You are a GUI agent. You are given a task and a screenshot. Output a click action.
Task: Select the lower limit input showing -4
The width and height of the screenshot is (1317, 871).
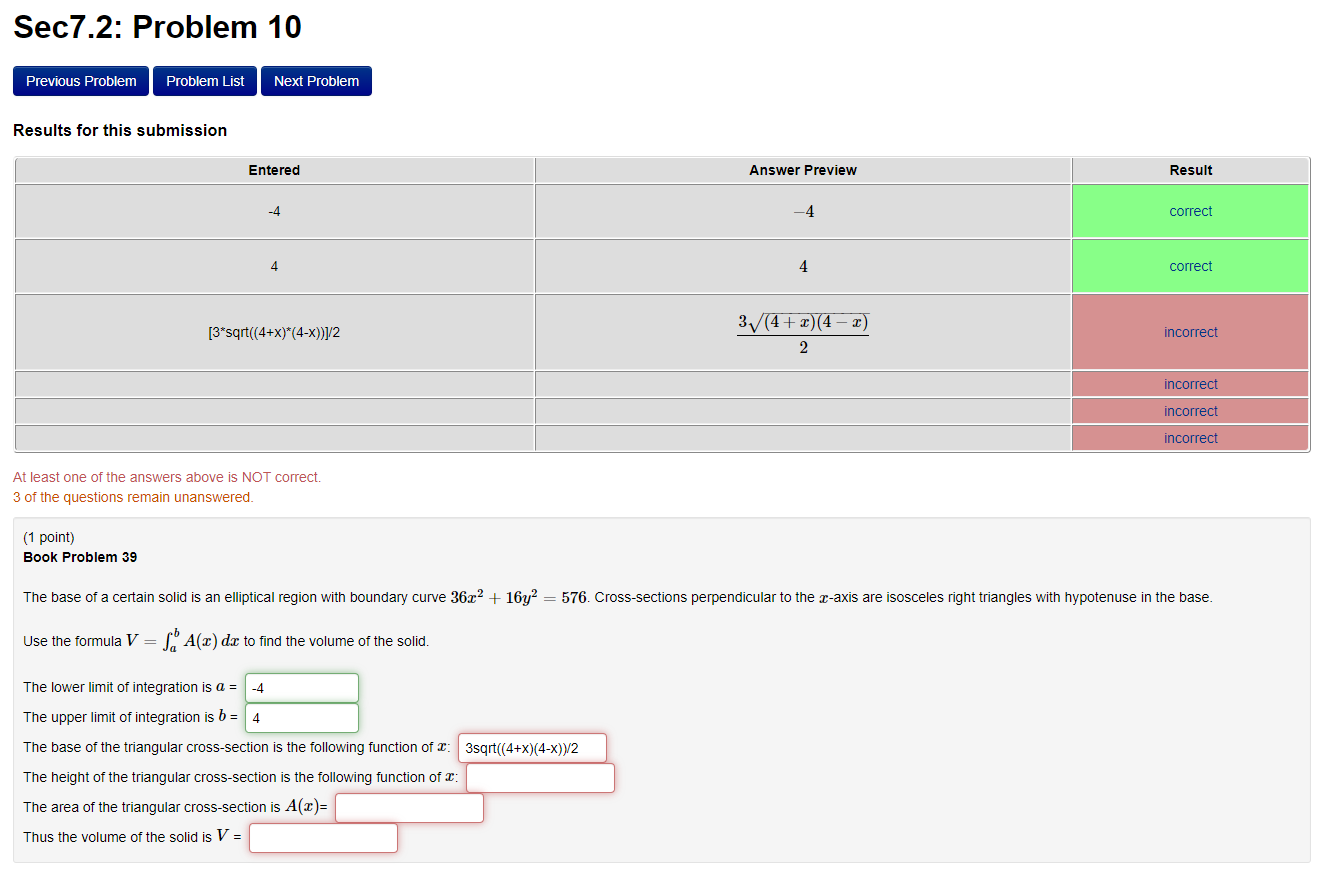tap(301, 687)
